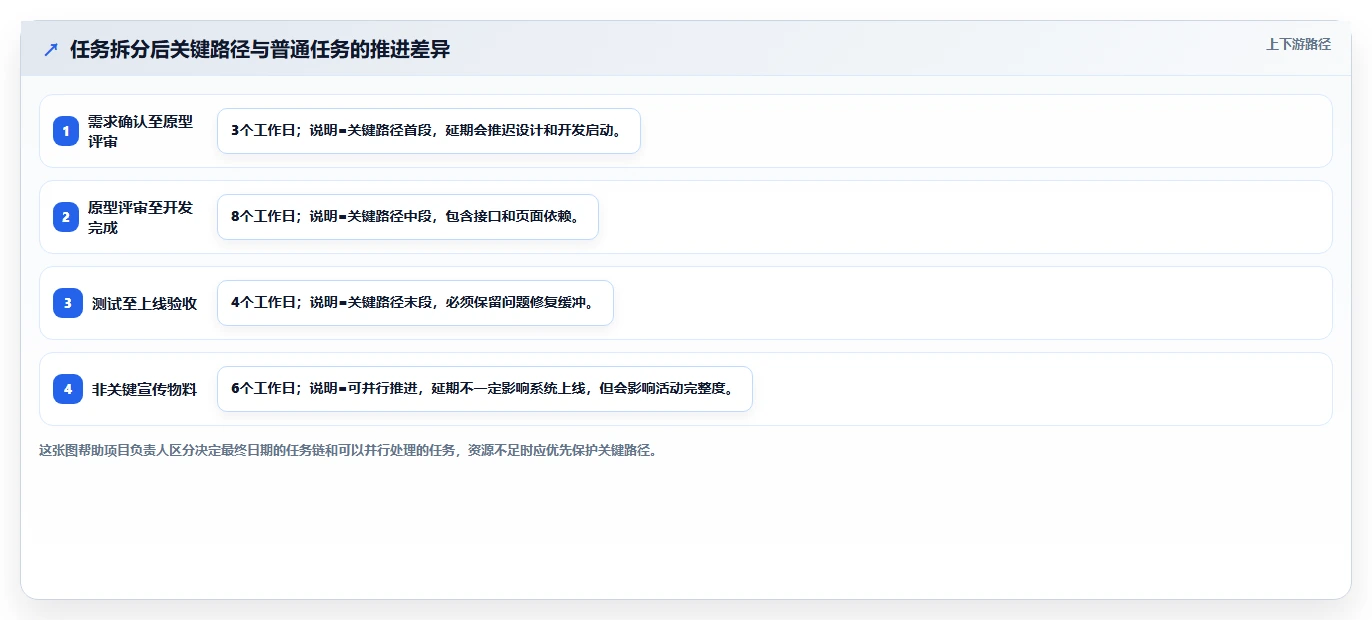The width and height of the screenshot is (1372, 620).
Task: Select step number badge 3
Action: [68, 303]
